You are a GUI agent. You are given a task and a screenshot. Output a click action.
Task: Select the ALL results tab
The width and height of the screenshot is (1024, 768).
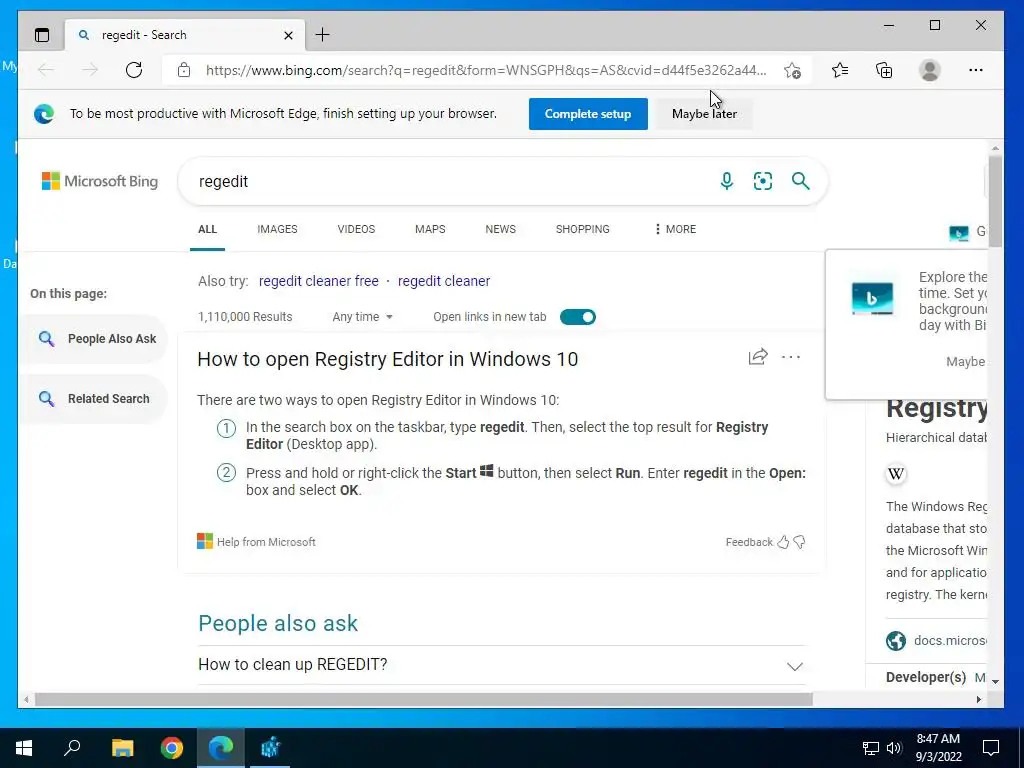(208, 229)
